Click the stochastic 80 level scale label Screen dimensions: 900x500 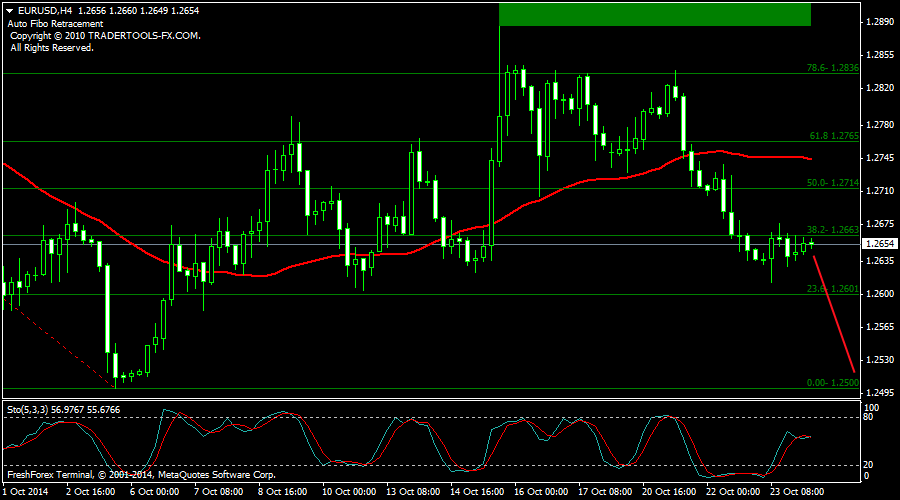[868, 417]
